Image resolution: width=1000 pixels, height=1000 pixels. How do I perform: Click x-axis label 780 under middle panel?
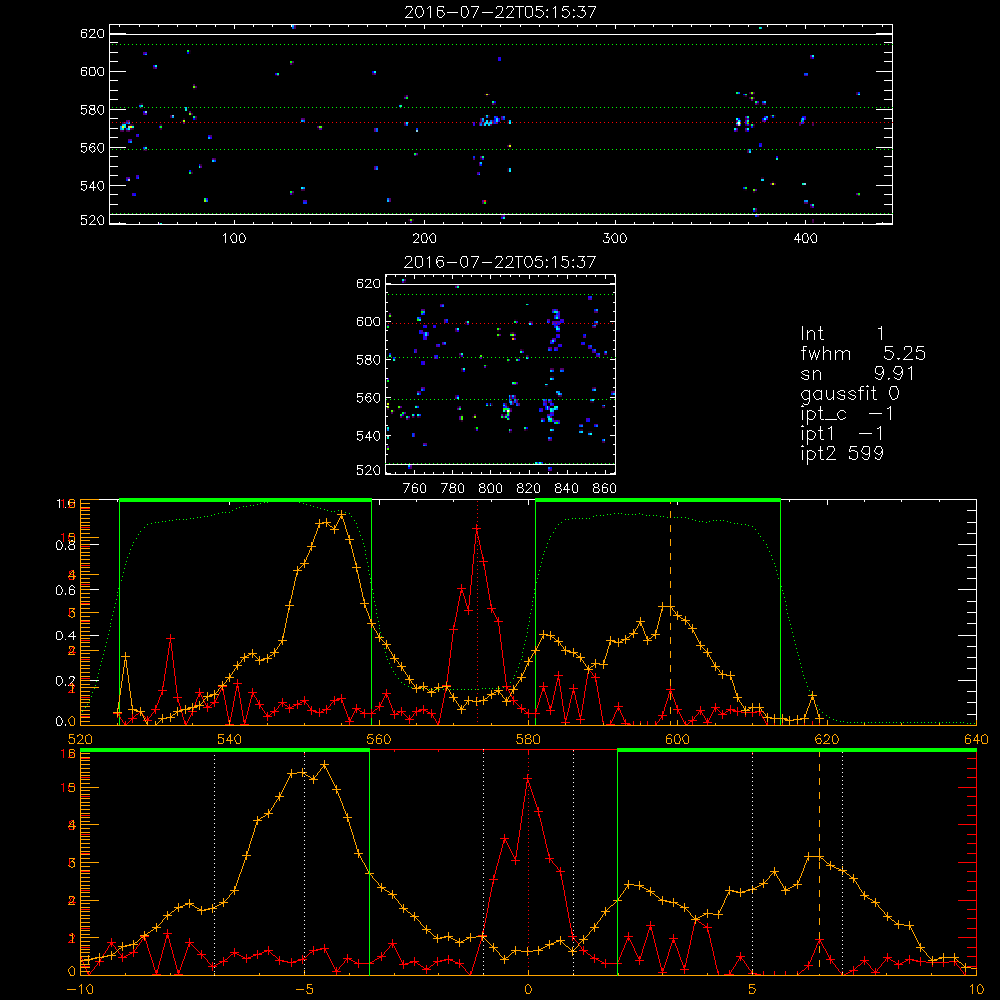pos(453,489)
